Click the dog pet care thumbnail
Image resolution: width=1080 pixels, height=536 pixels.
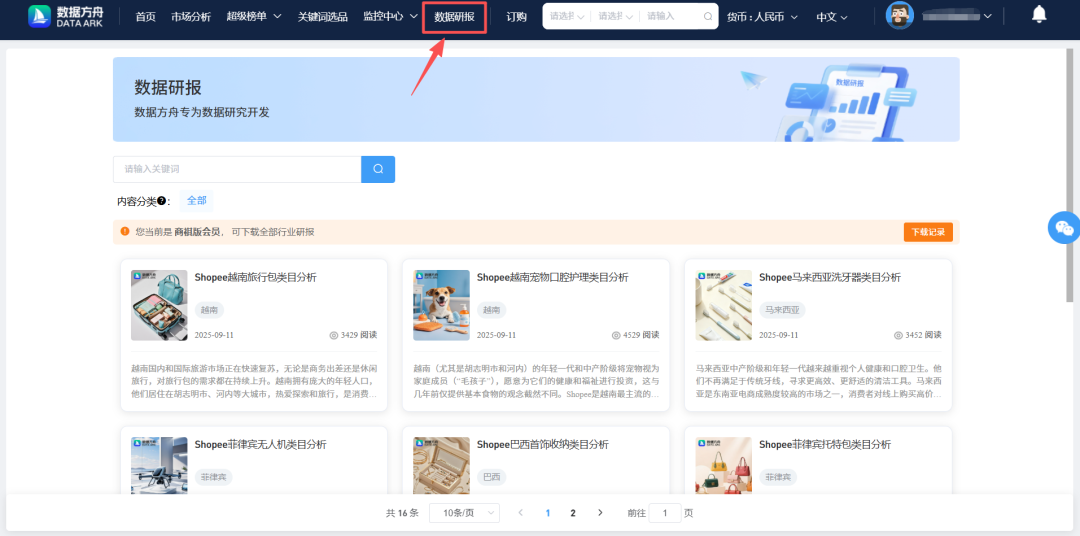pos(442,305)
